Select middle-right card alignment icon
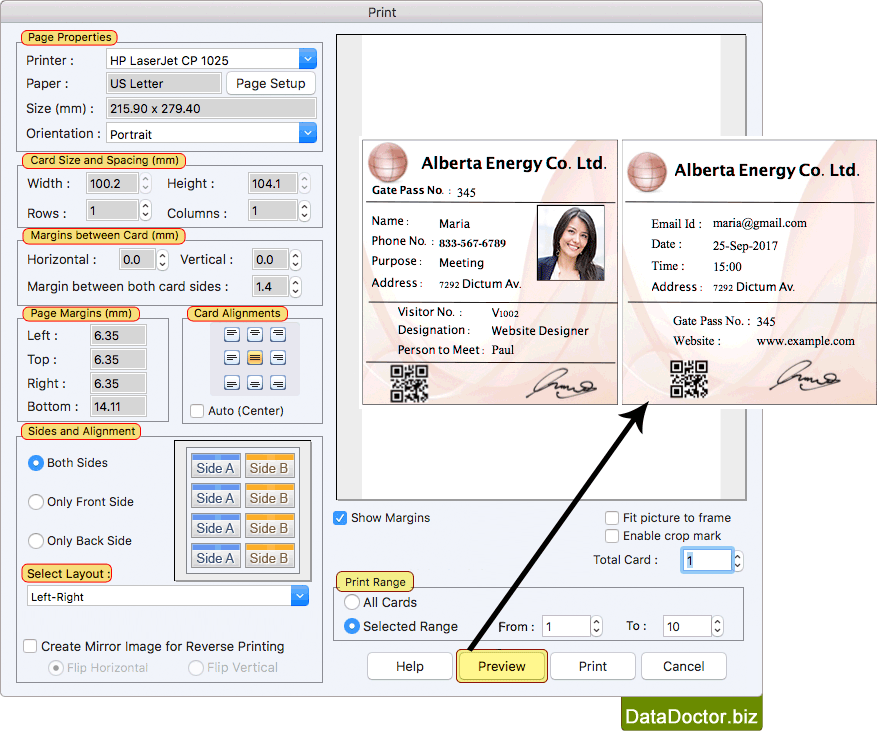 pyautogui.click(x=277, y=358)
